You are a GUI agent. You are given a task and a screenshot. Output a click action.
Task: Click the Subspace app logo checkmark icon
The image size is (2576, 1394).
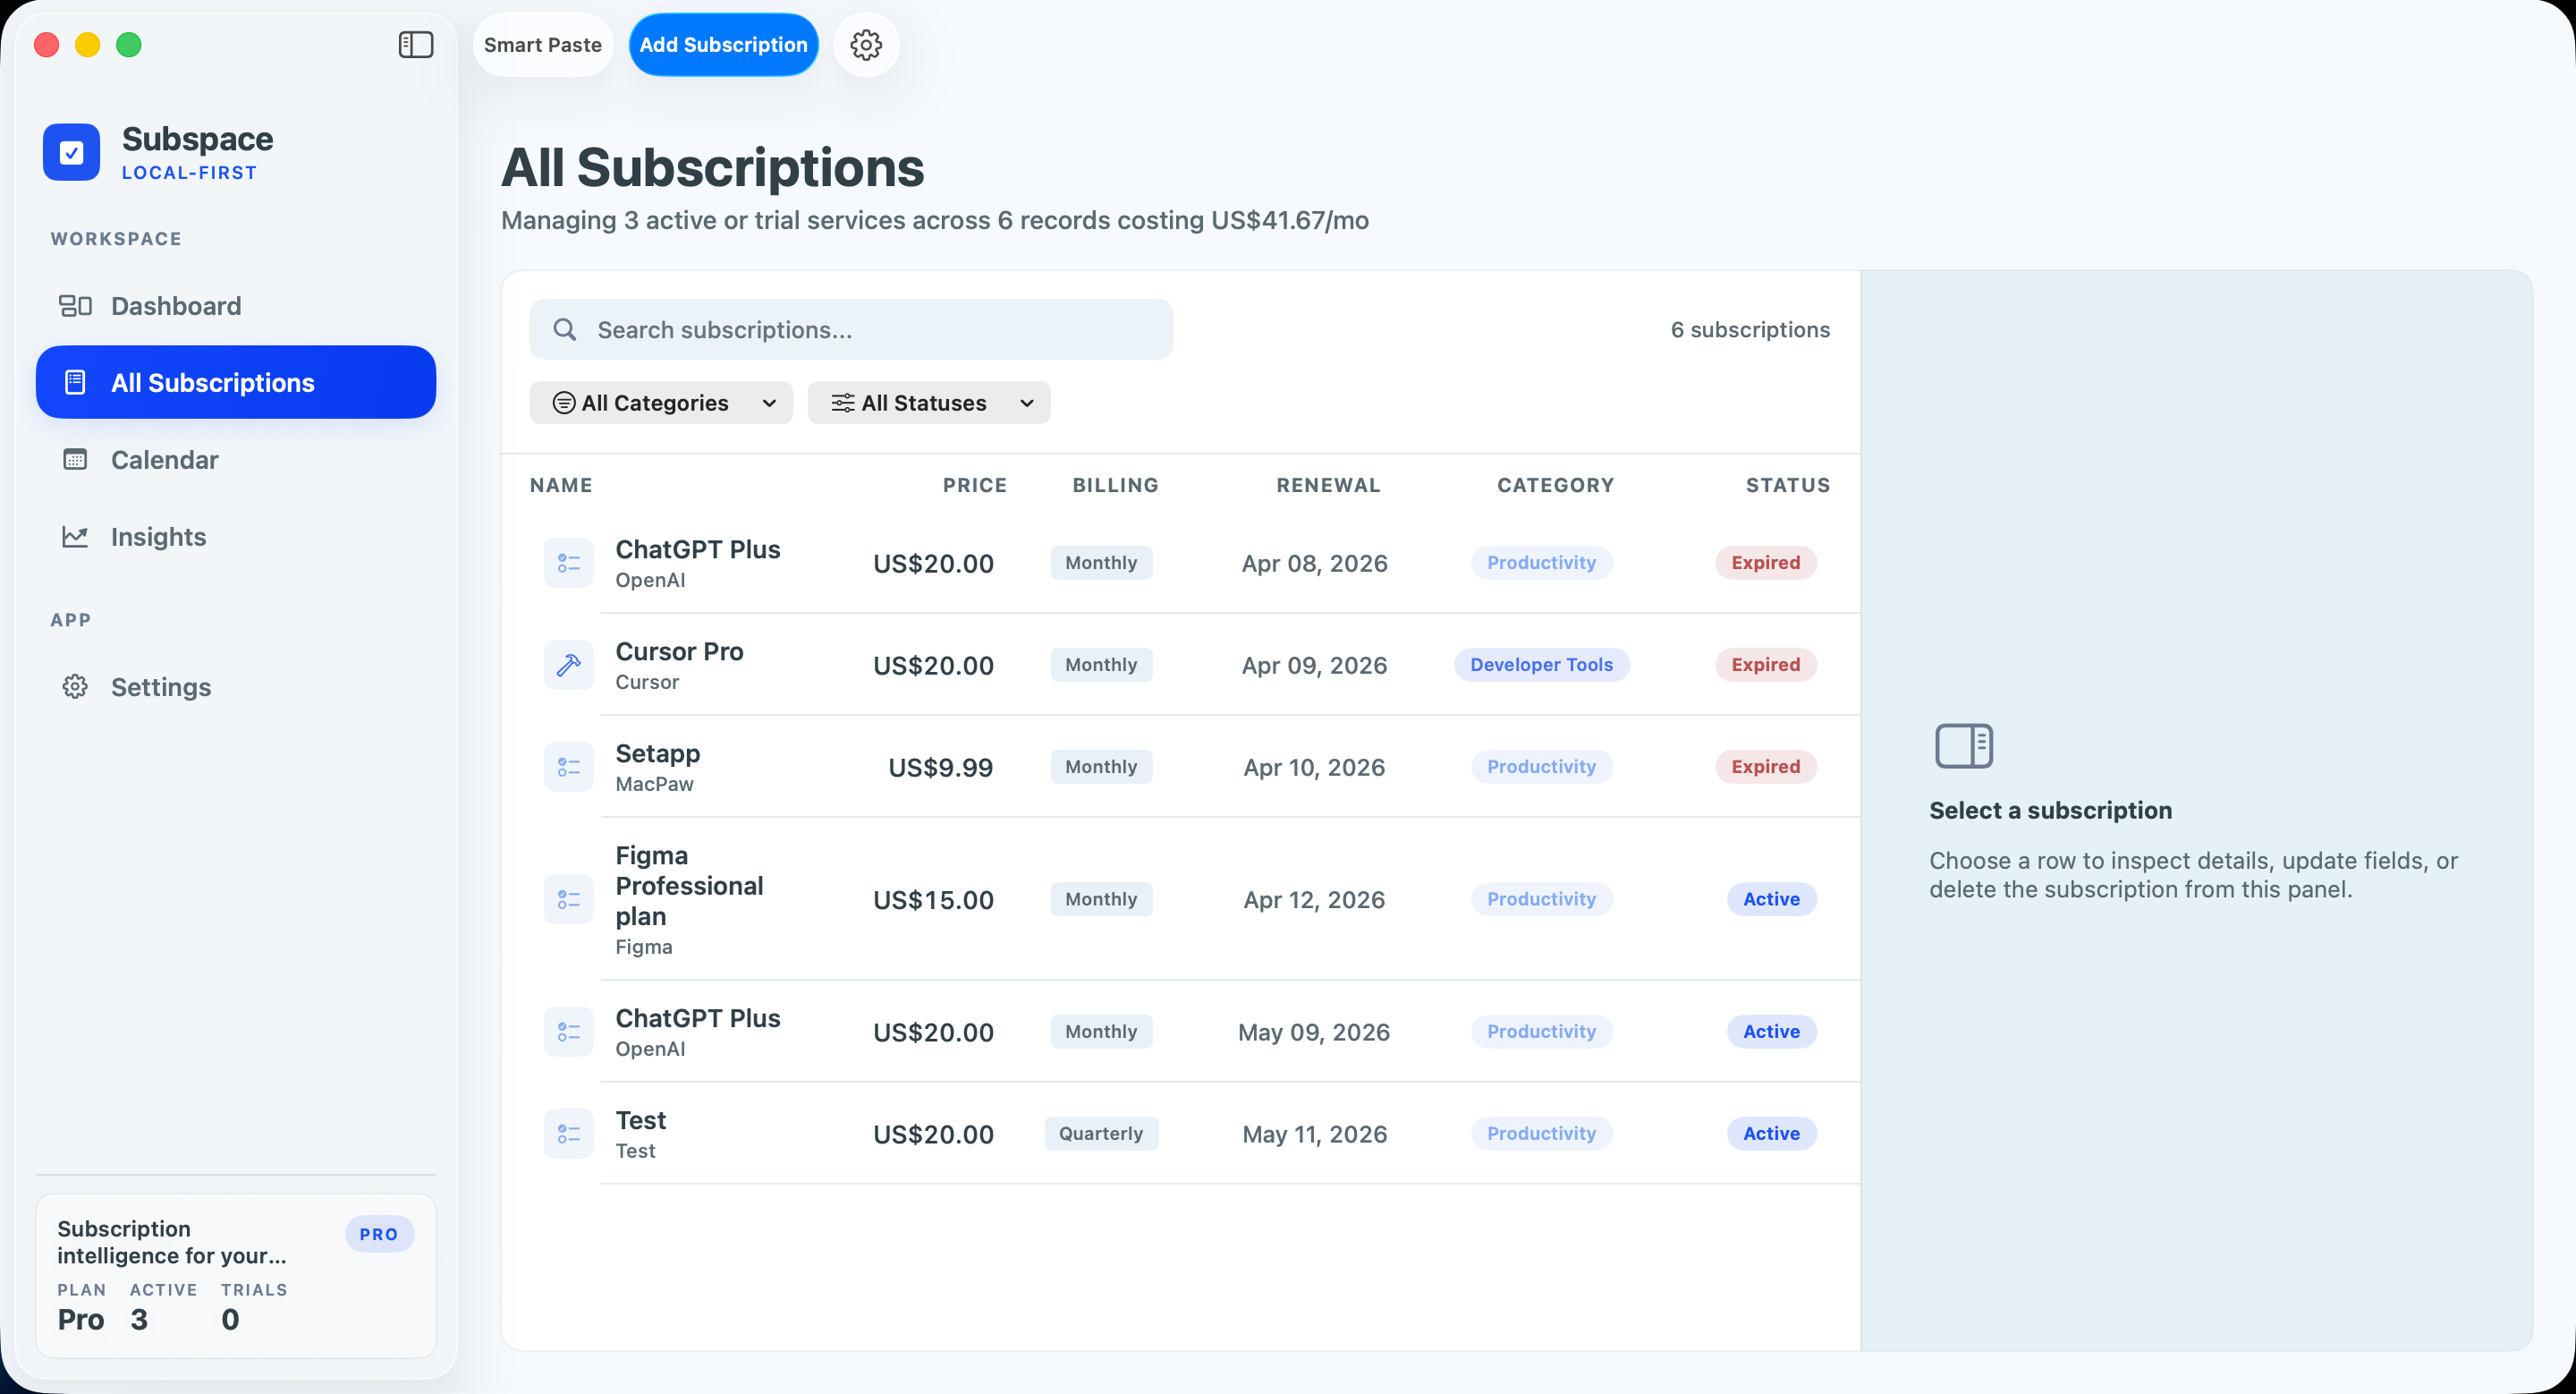[x=71, y=151]
